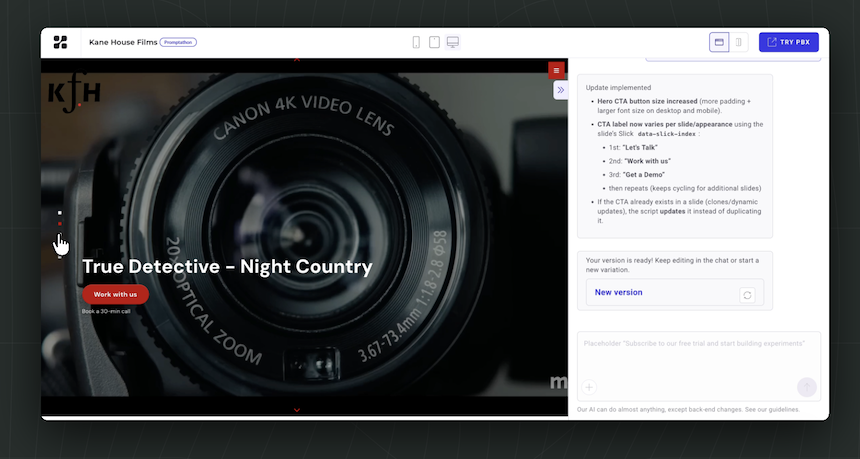Image resolution: width=860 pixels, height=459 pixels.
Task: Click the Kane House Films project name
Action: coord(123,42)
